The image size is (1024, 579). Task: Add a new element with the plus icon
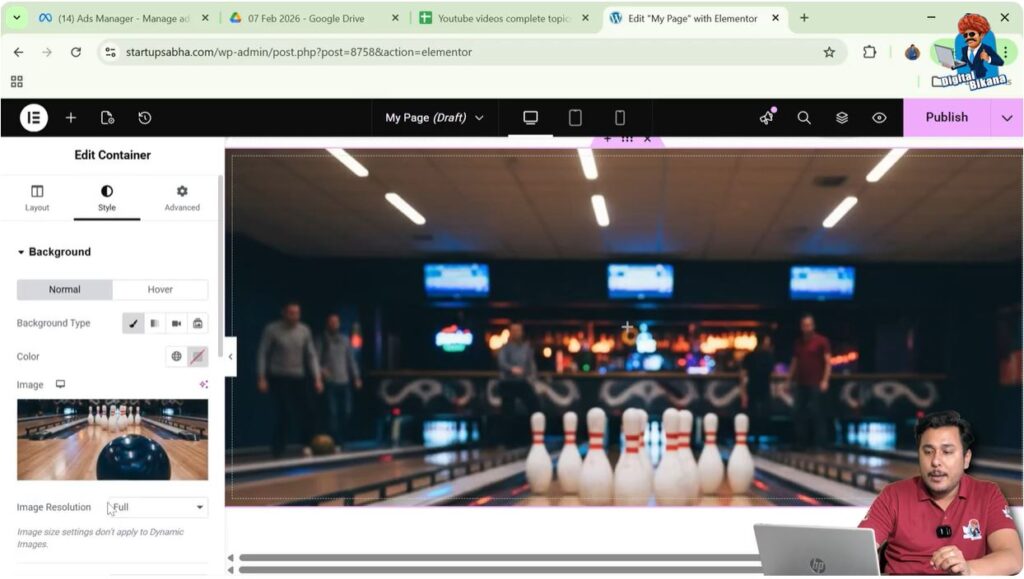click(x=70, y=117)
